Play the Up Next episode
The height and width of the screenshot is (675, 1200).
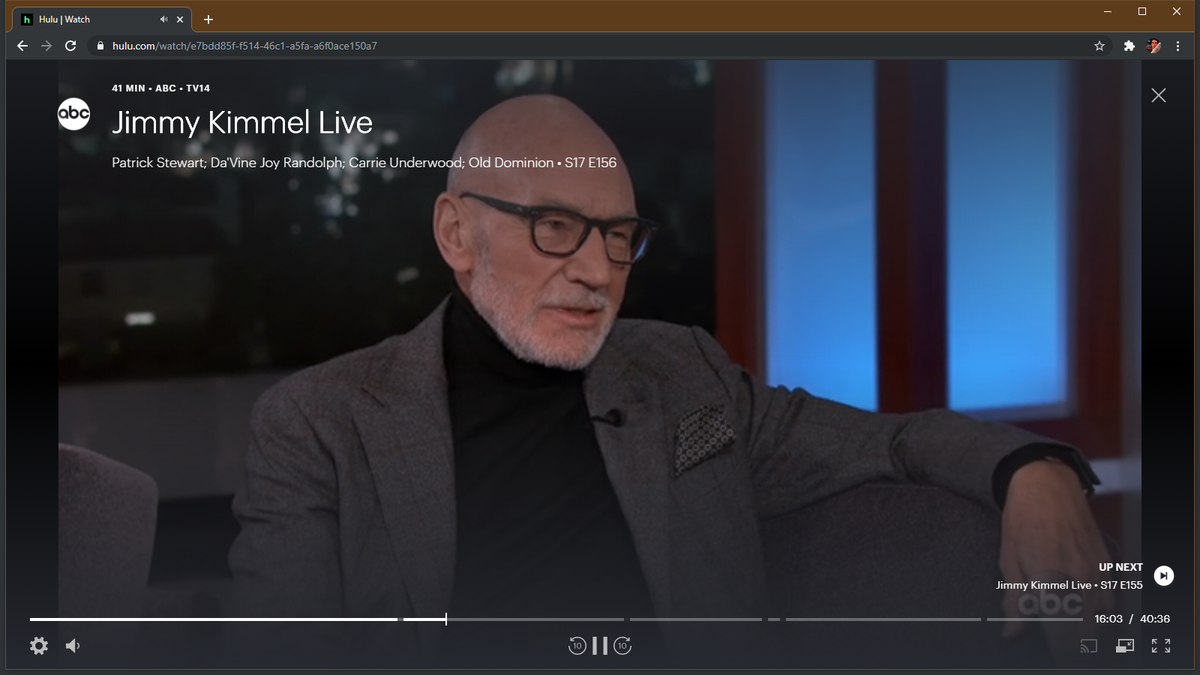[1163, 576]
